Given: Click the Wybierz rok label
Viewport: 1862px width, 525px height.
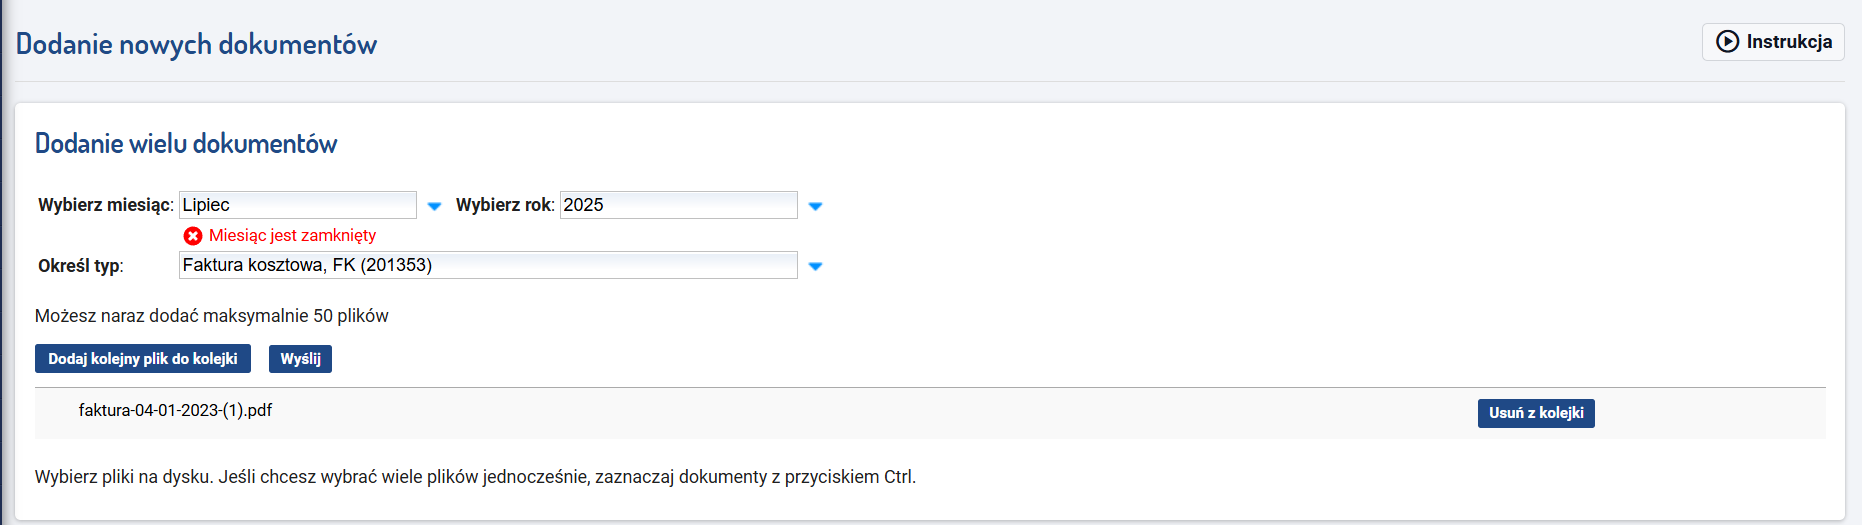Looking at the screenshot, I should click(505, 205).
